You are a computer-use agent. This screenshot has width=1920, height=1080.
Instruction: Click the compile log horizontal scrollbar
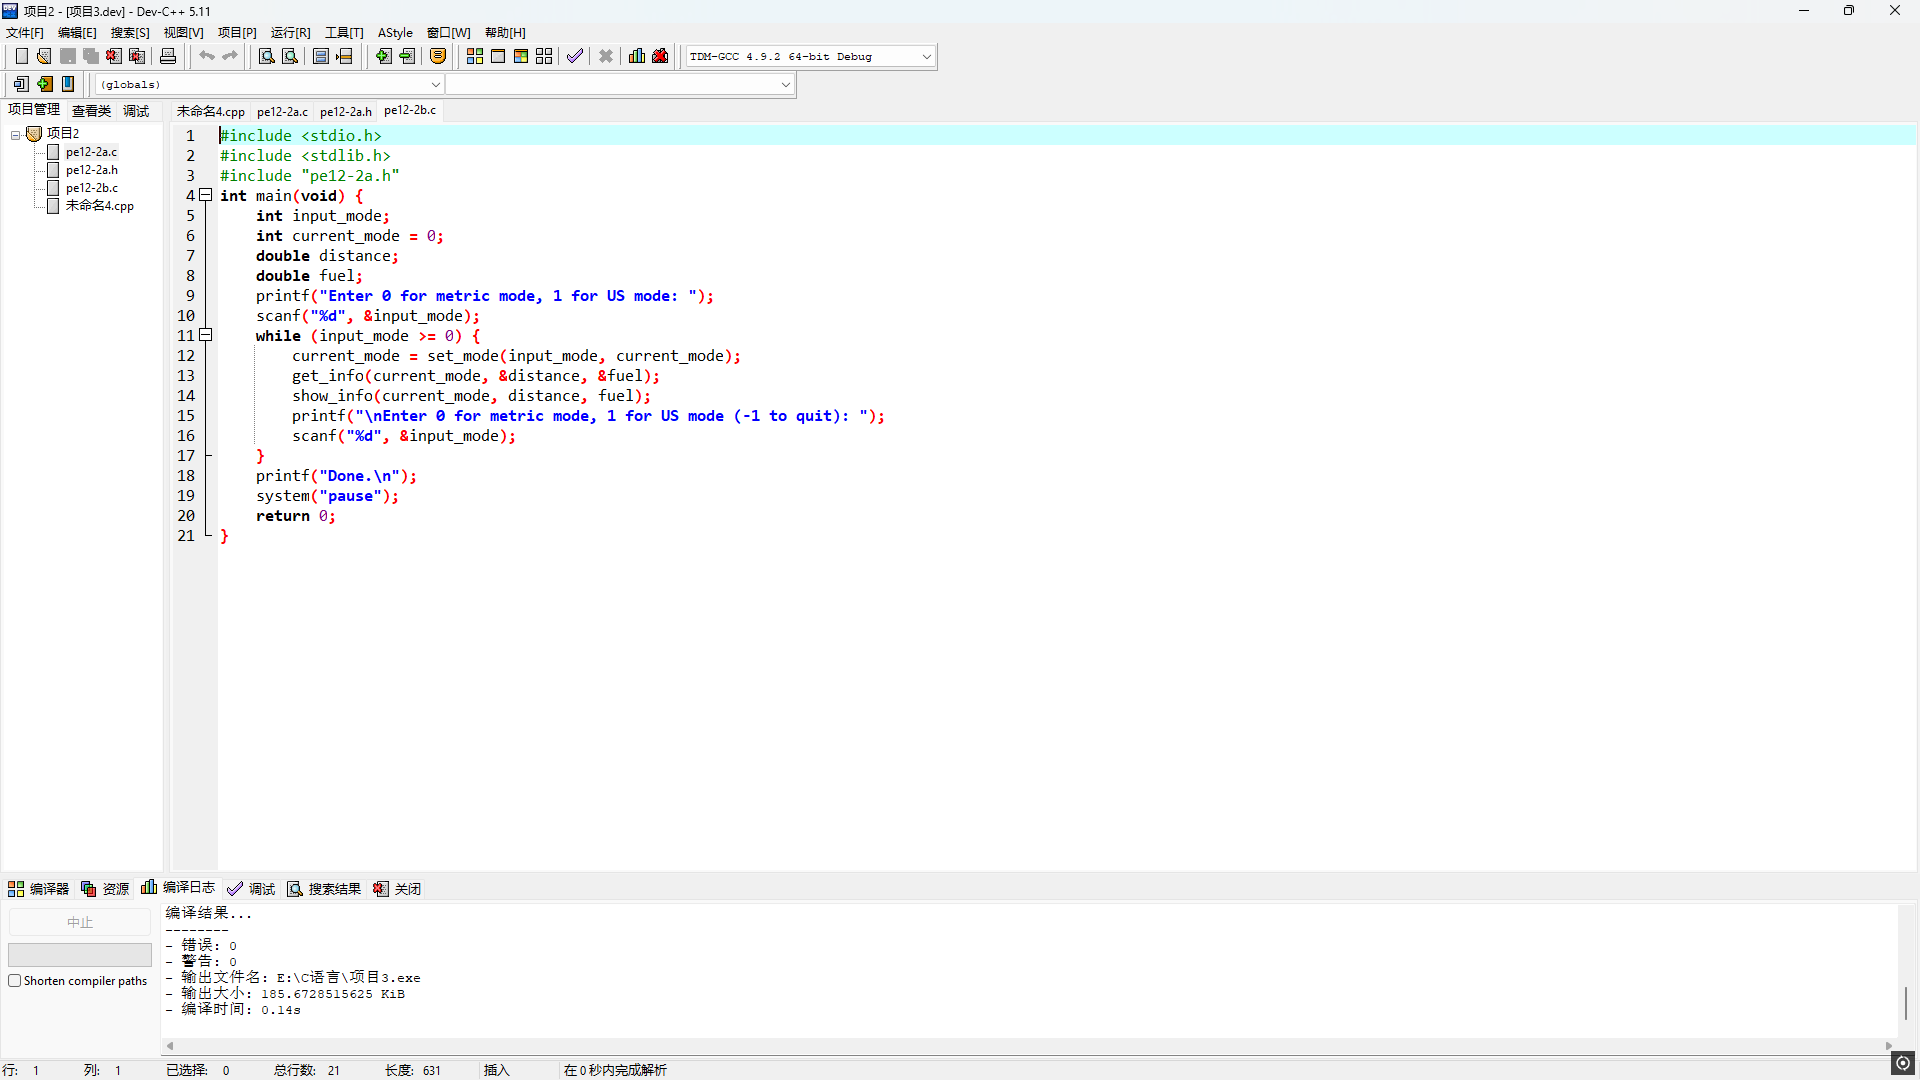1028,1046
